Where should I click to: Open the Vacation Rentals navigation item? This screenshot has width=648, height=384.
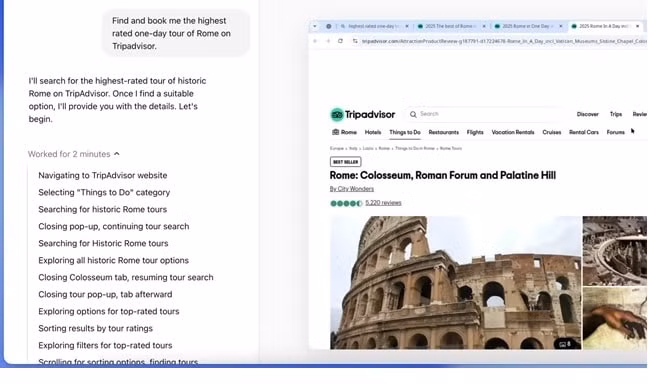(513, 132)
